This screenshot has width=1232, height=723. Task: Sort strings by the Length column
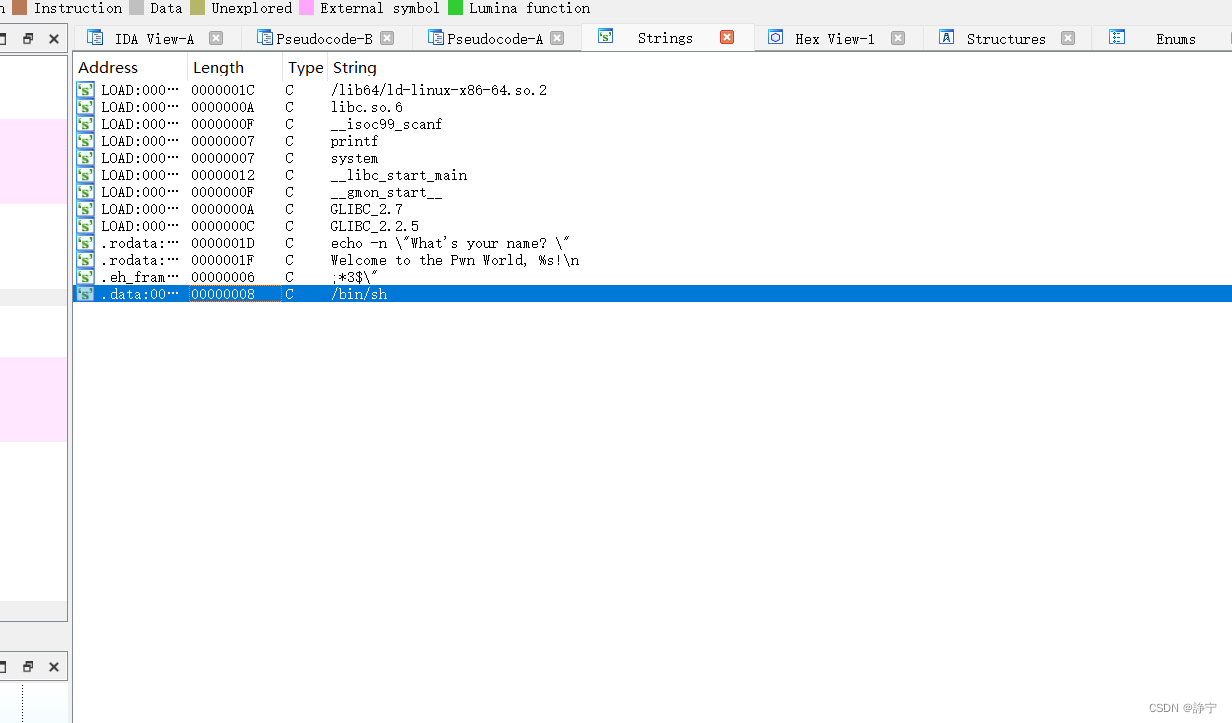point(219,67)
